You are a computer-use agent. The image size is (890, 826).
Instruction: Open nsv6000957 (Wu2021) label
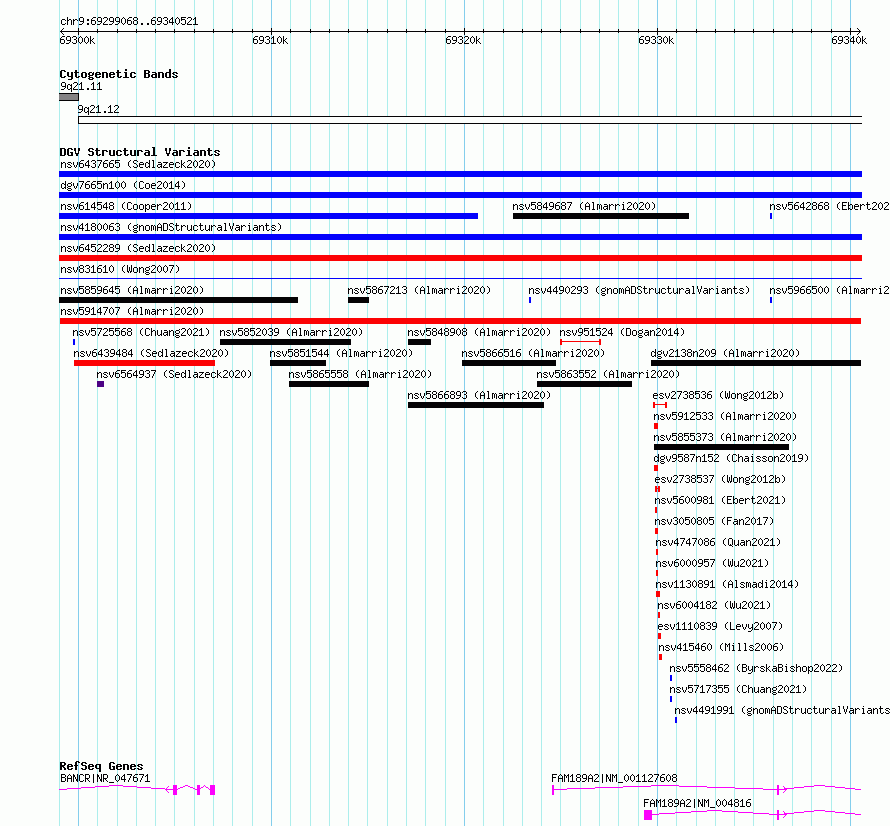point(712,563)
